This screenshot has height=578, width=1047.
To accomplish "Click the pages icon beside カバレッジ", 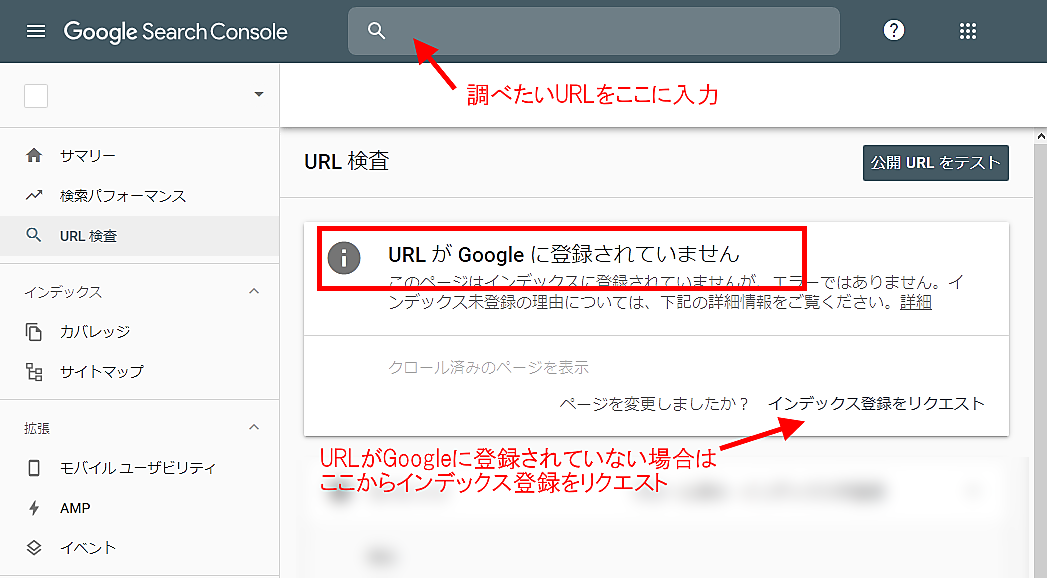I will pos(34,332).
